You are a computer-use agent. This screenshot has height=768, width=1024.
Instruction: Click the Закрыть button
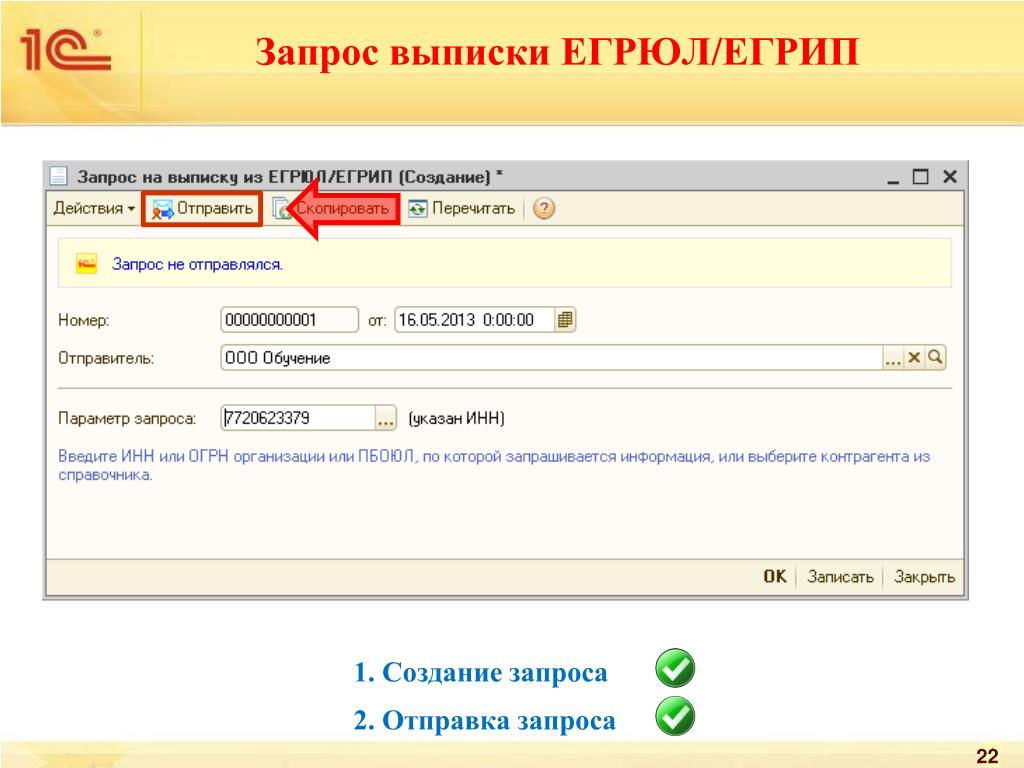pos(924,577)
